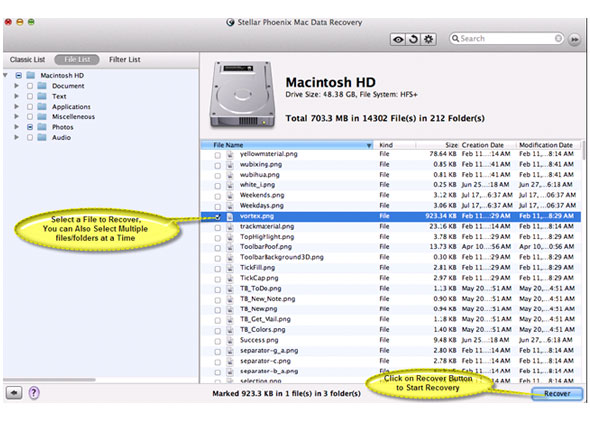Toggle the Photos folder checkbox
This screenshot has height=421, width=590.
pos(30,127)
